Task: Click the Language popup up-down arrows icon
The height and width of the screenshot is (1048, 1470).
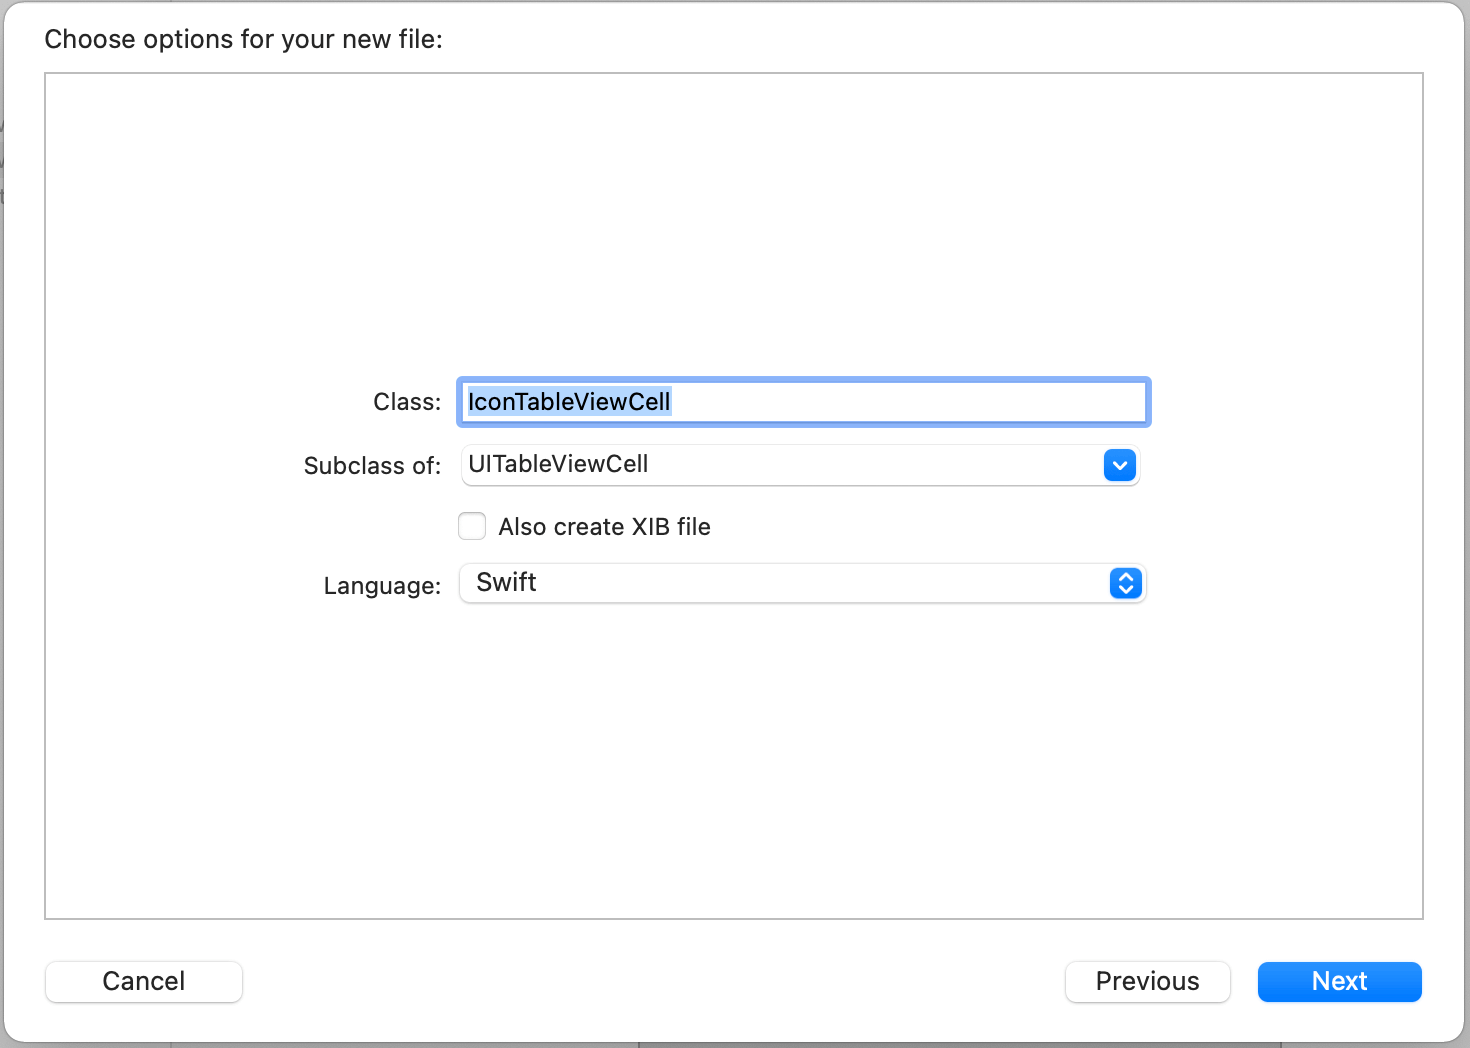Action: click(x=1126, y=583)
